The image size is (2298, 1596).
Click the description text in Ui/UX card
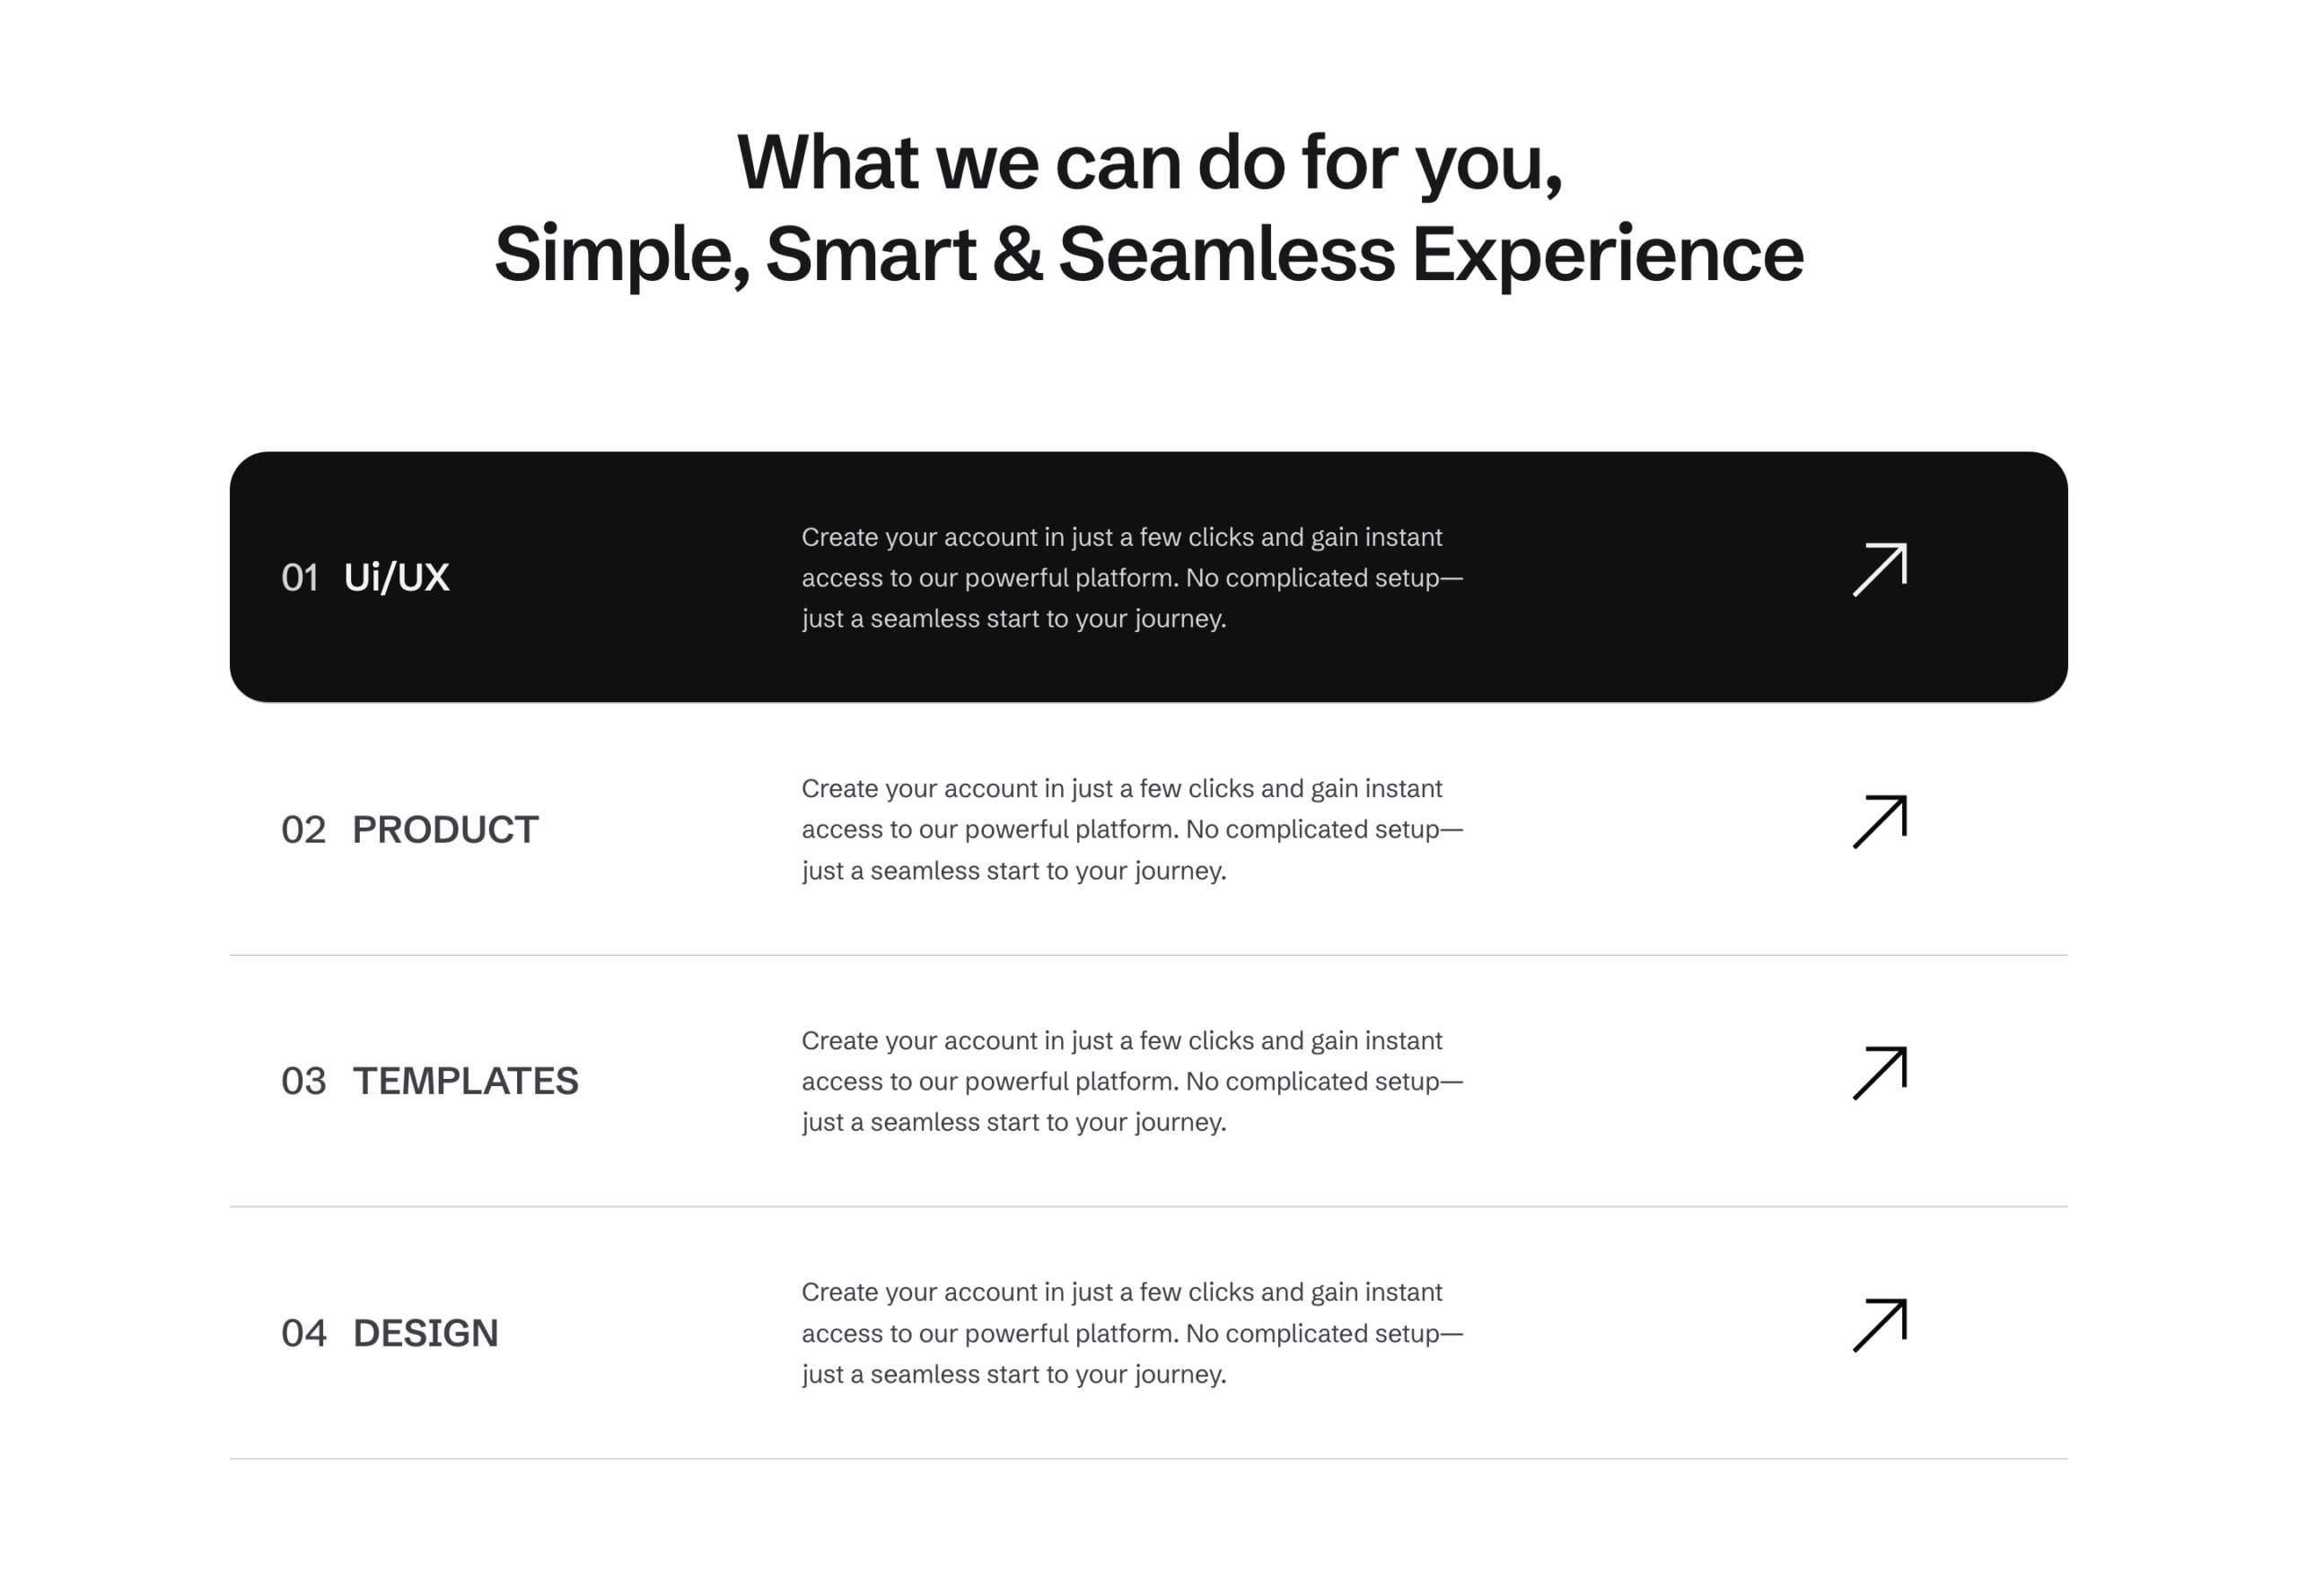(x=1132, y=578)
